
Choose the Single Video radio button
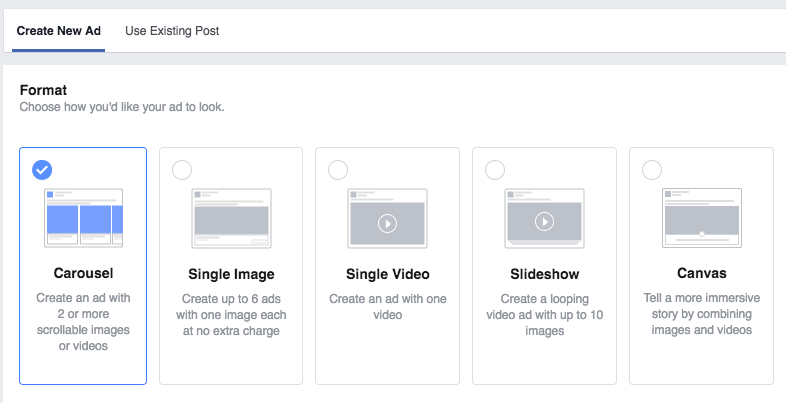point(338,170)
